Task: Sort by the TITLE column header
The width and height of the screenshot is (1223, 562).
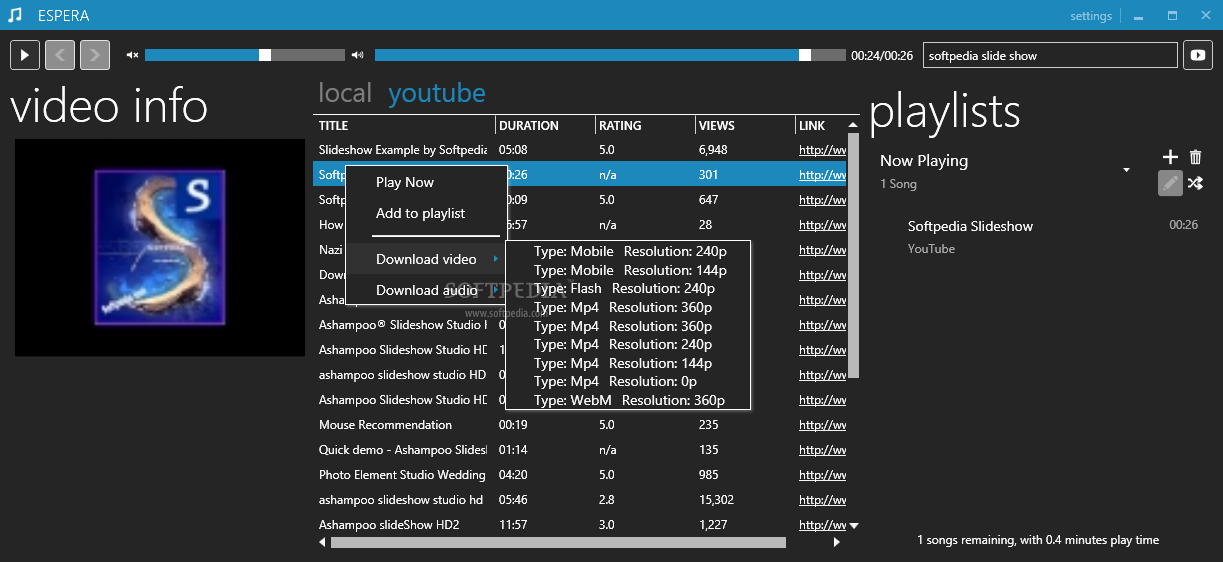Action: (404, 126)
